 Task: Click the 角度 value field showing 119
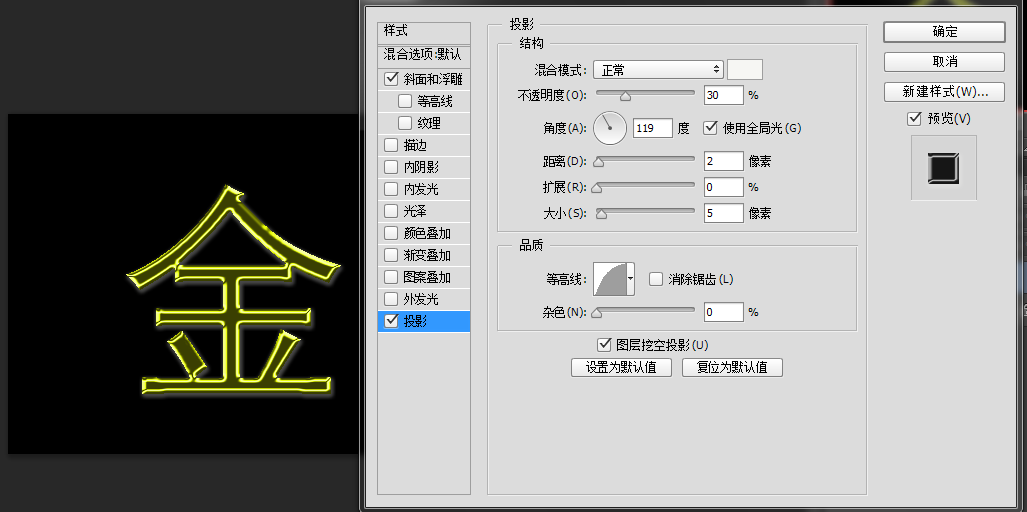coord(653,128)
